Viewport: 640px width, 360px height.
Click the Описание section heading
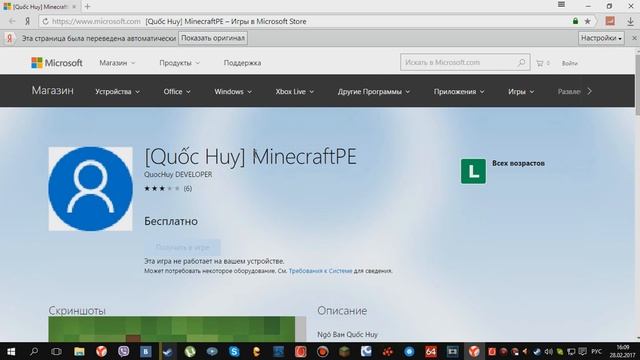(x=342, y=311)
